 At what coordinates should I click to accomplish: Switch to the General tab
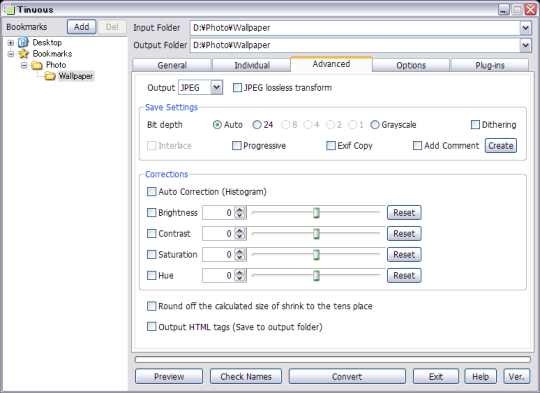(x=172, y=65)
